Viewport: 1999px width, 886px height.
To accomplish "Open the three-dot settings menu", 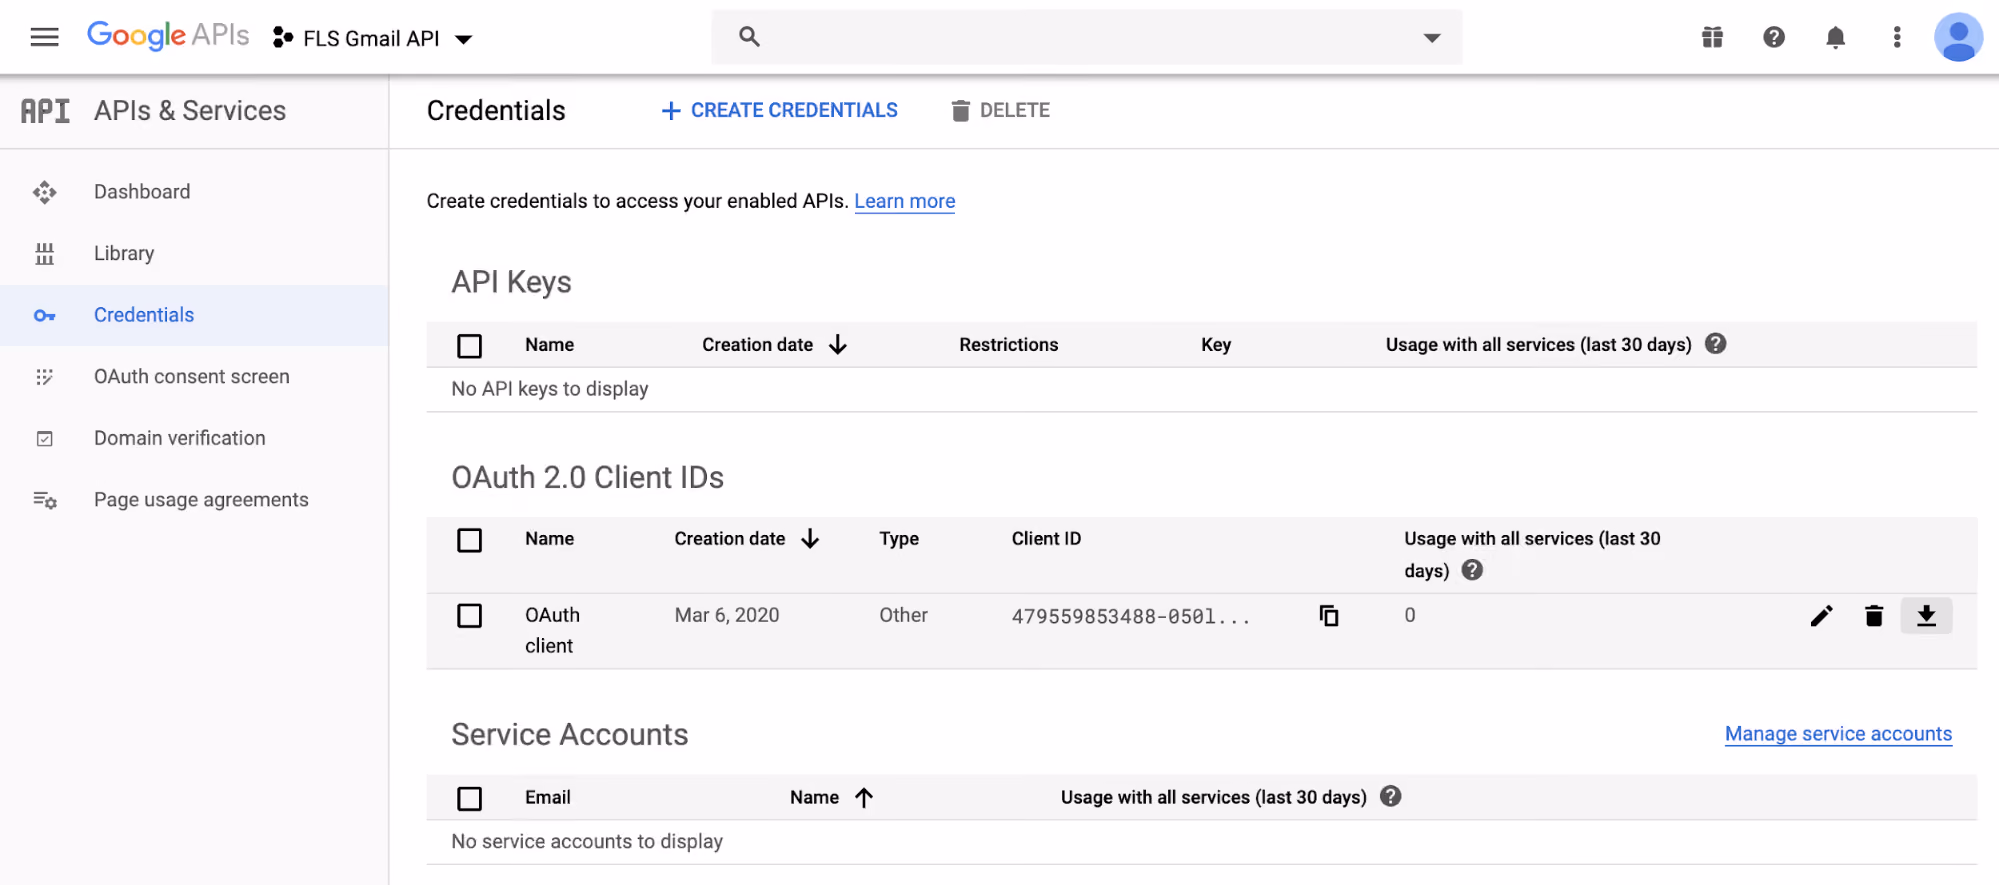I will [x=1896, y=38].
